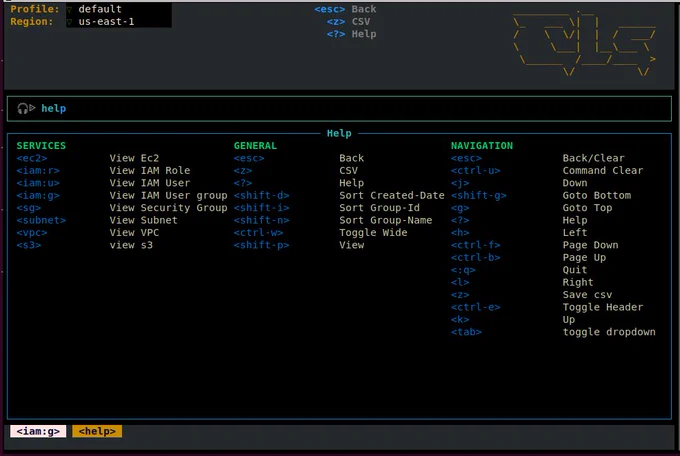Click the <iam:u> service shortcut
Viewport: 680px width, 456px height.
pyautogui.click(x=38, y=183)
